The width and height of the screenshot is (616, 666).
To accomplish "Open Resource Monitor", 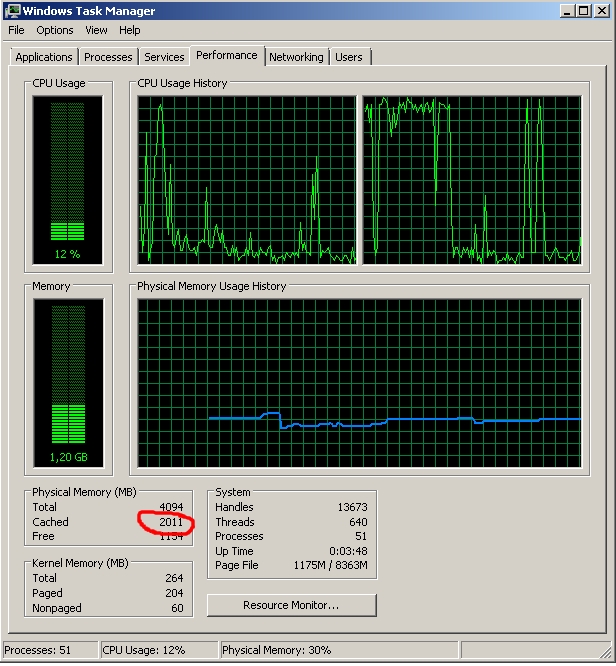I will pyautogui.click(x=291, y=605).
